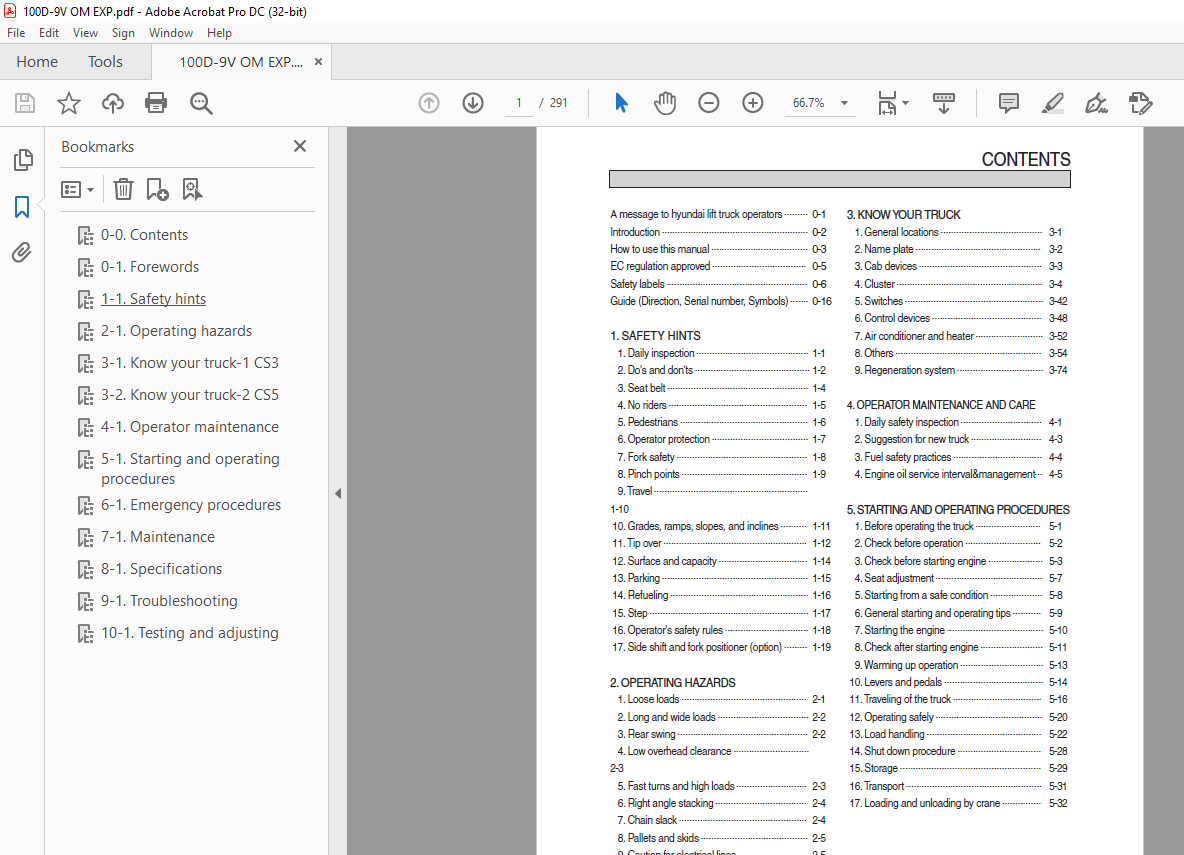Switch to the Tools tab
The width and height of the screenshot is (1184, 855).
click(105, 62)
